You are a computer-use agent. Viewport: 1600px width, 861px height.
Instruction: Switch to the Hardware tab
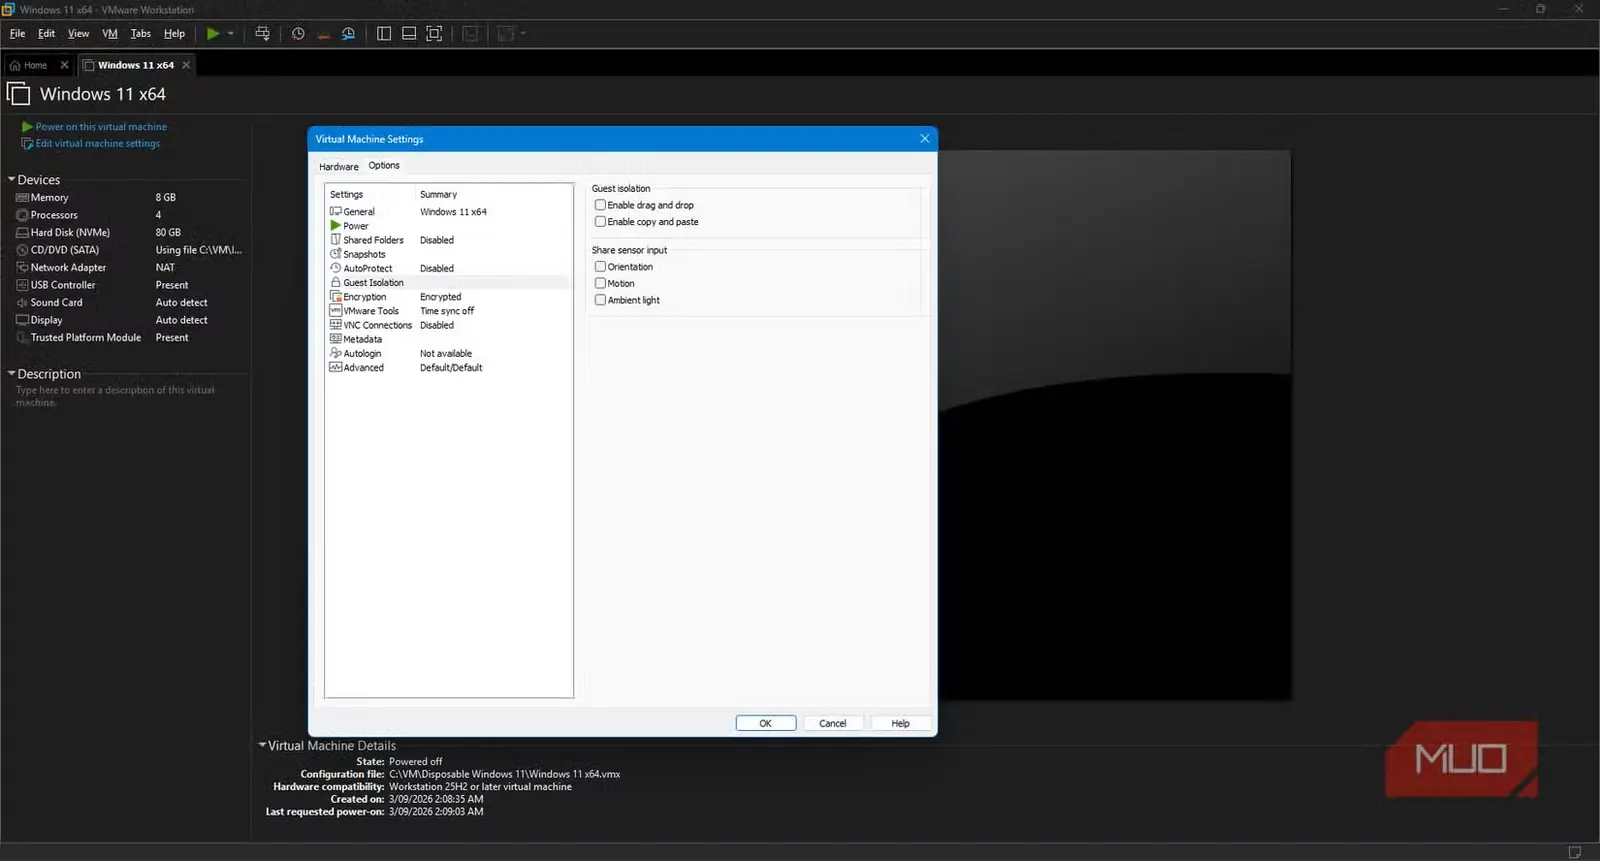pyautogui.click(x=339, y=167)
